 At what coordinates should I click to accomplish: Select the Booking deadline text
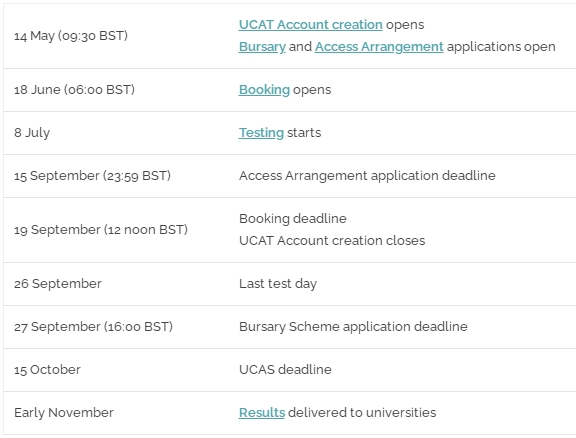pos(292,219)
